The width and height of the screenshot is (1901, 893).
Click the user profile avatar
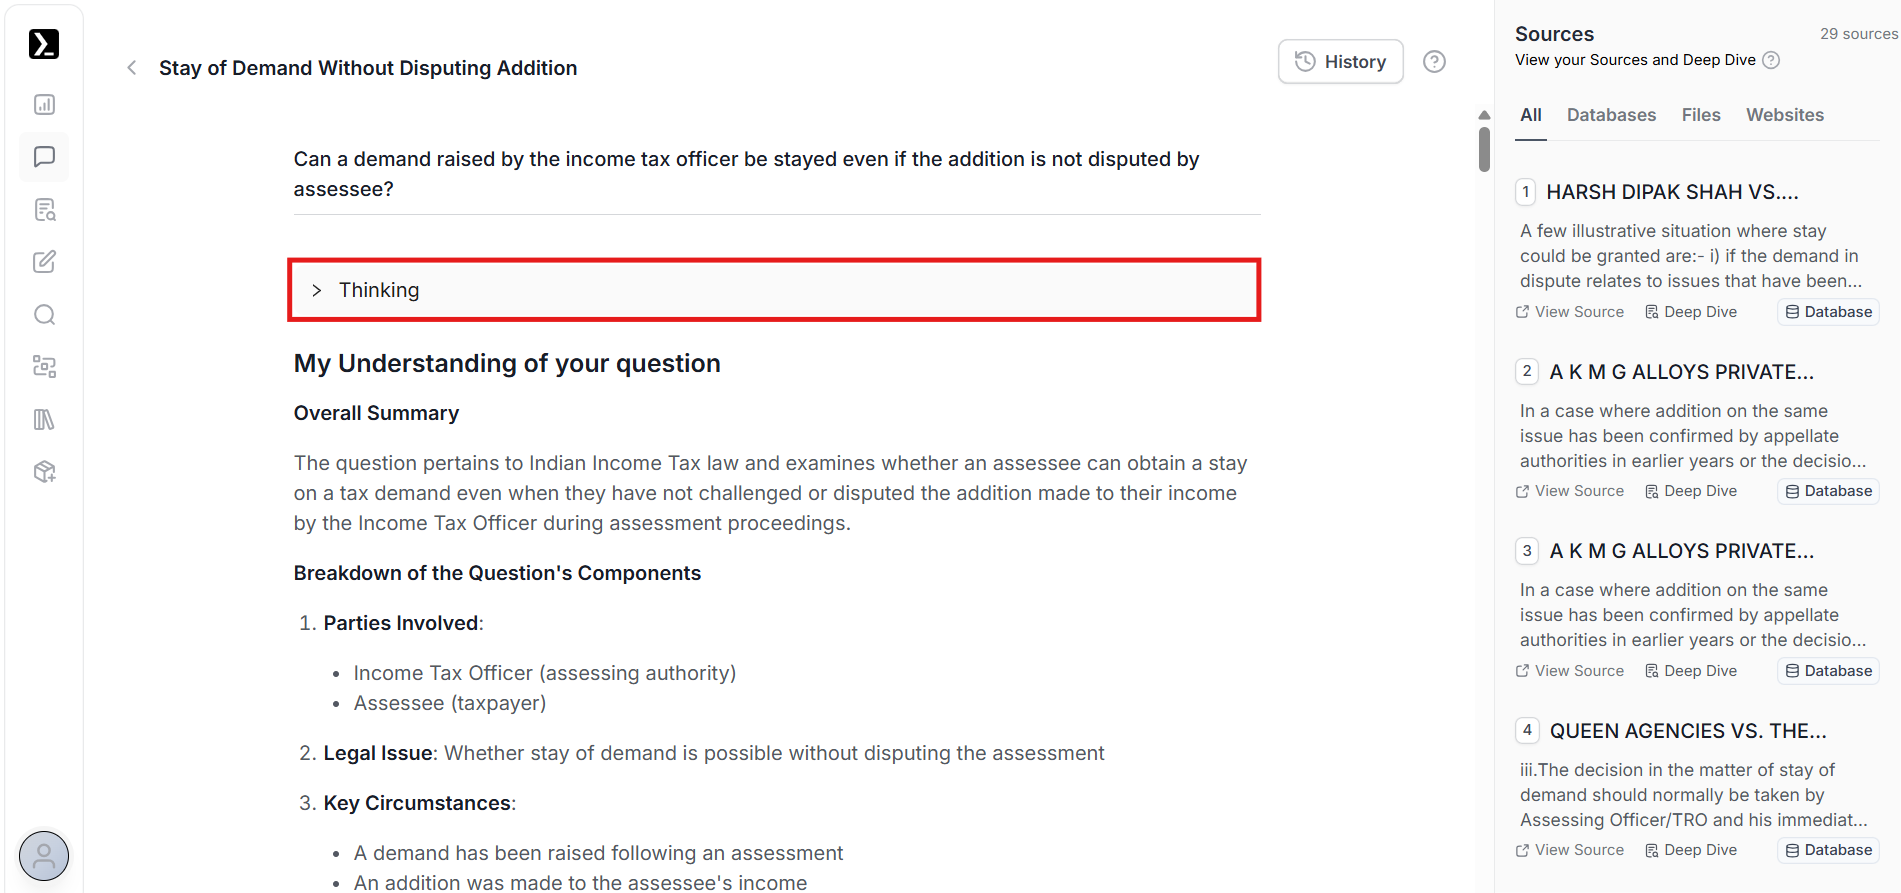[44, 856]
